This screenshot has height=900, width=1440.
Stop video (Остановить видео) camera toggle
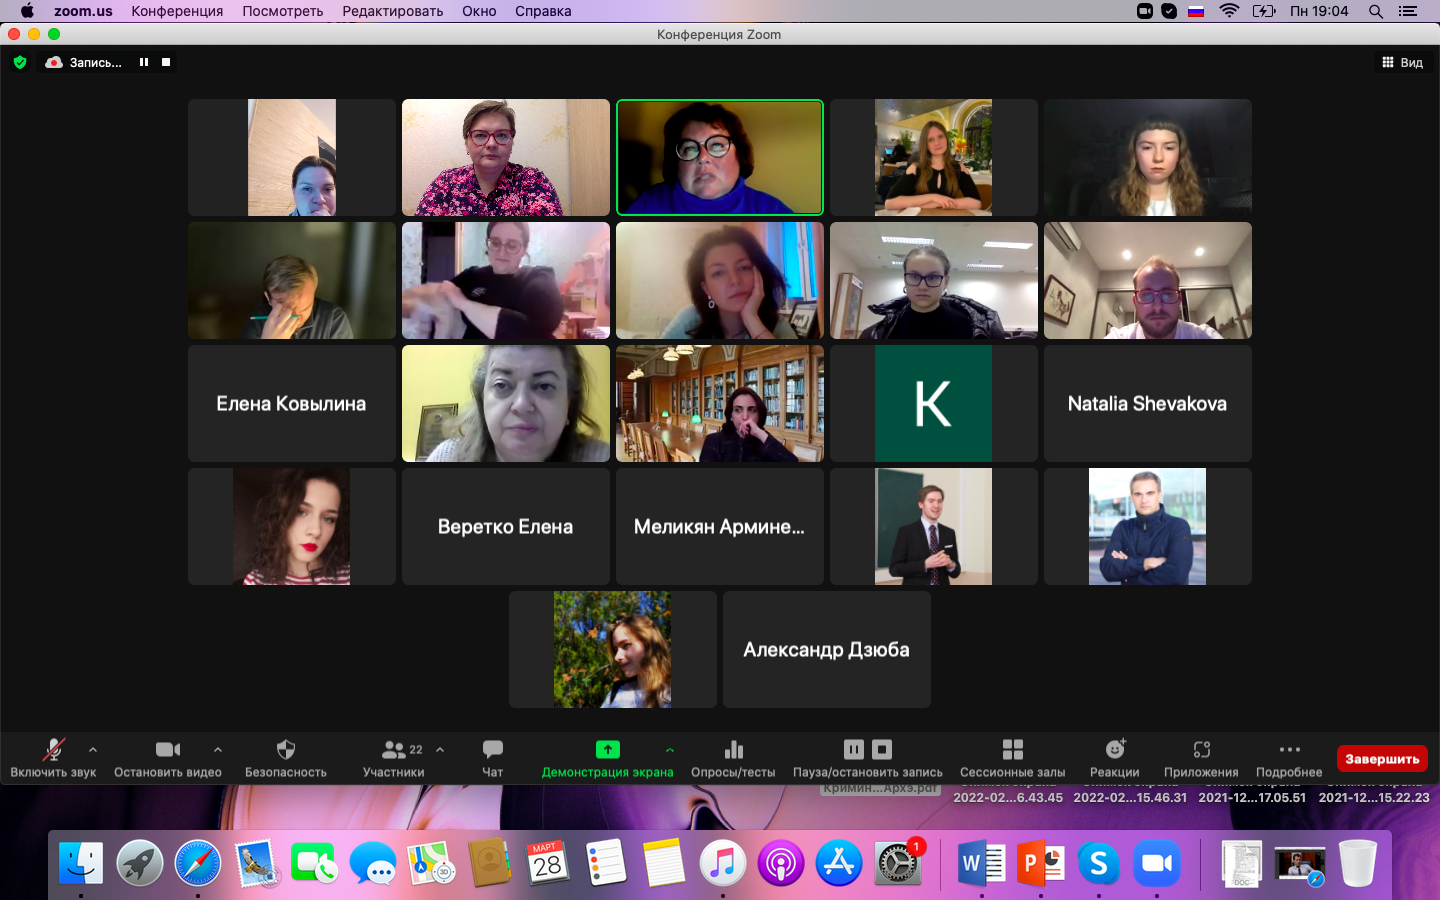[x=167, y=750]
